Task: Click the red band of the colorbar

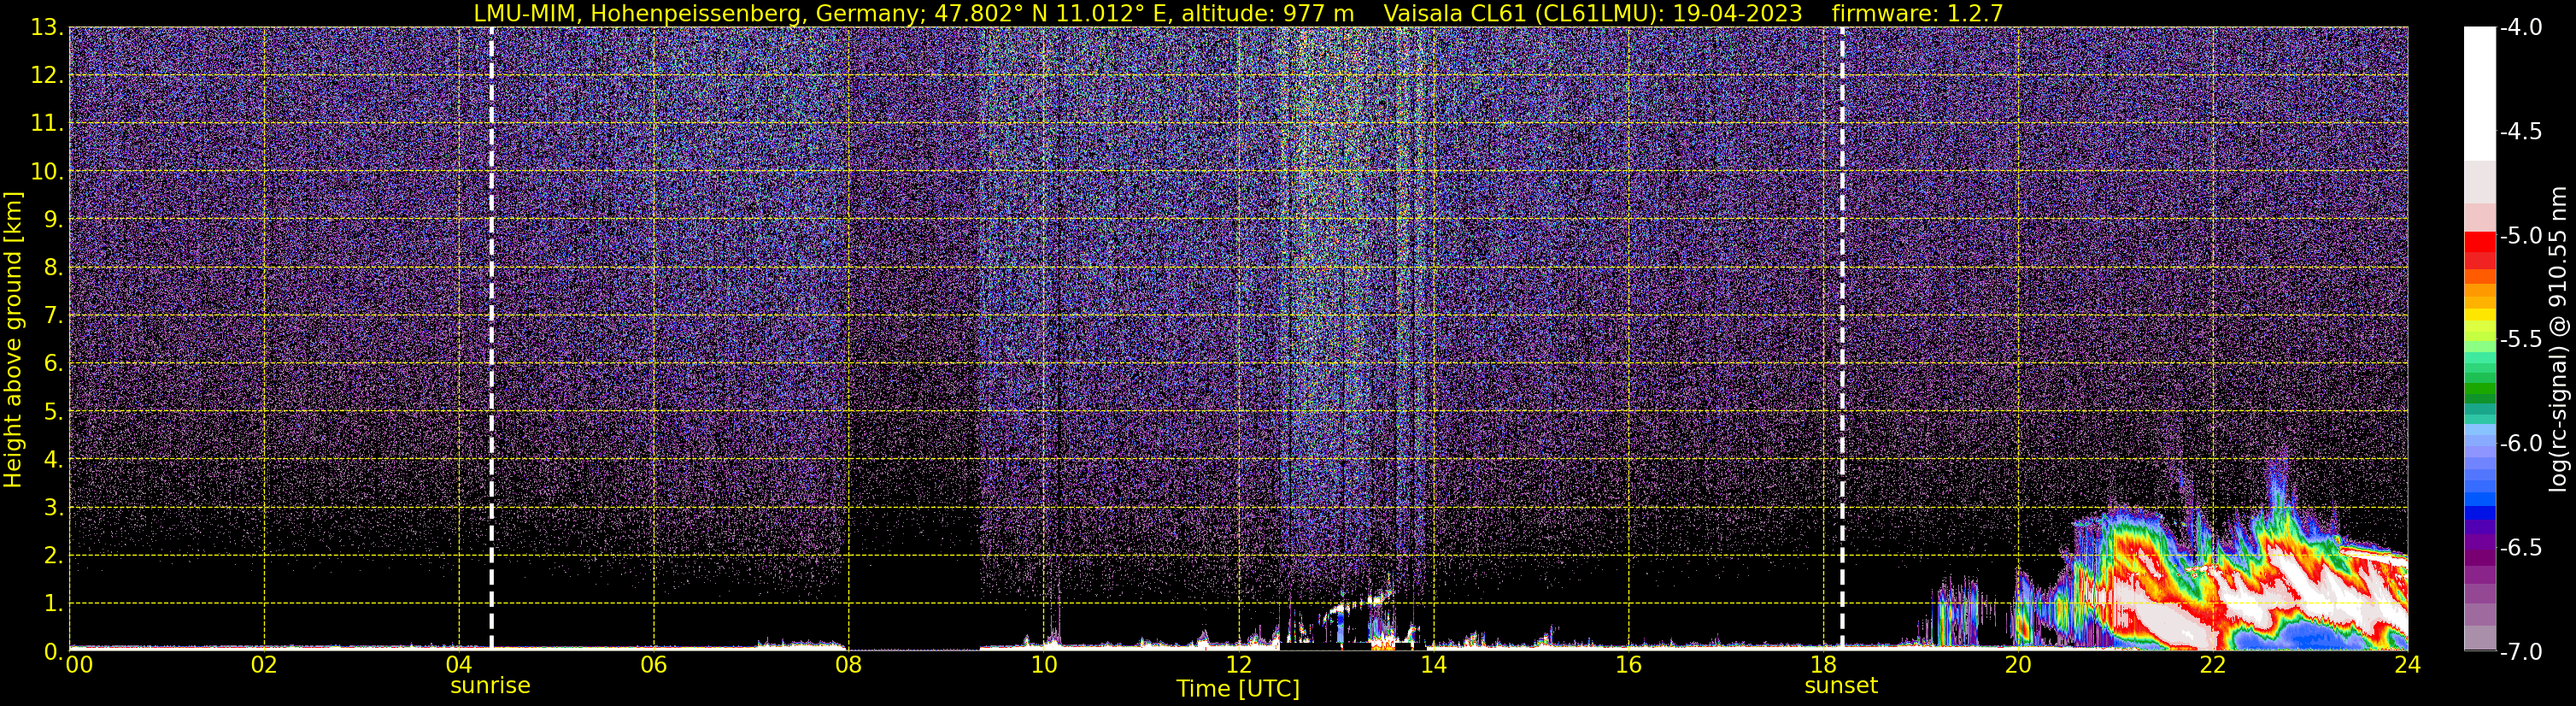Action: click(2479, 250)
